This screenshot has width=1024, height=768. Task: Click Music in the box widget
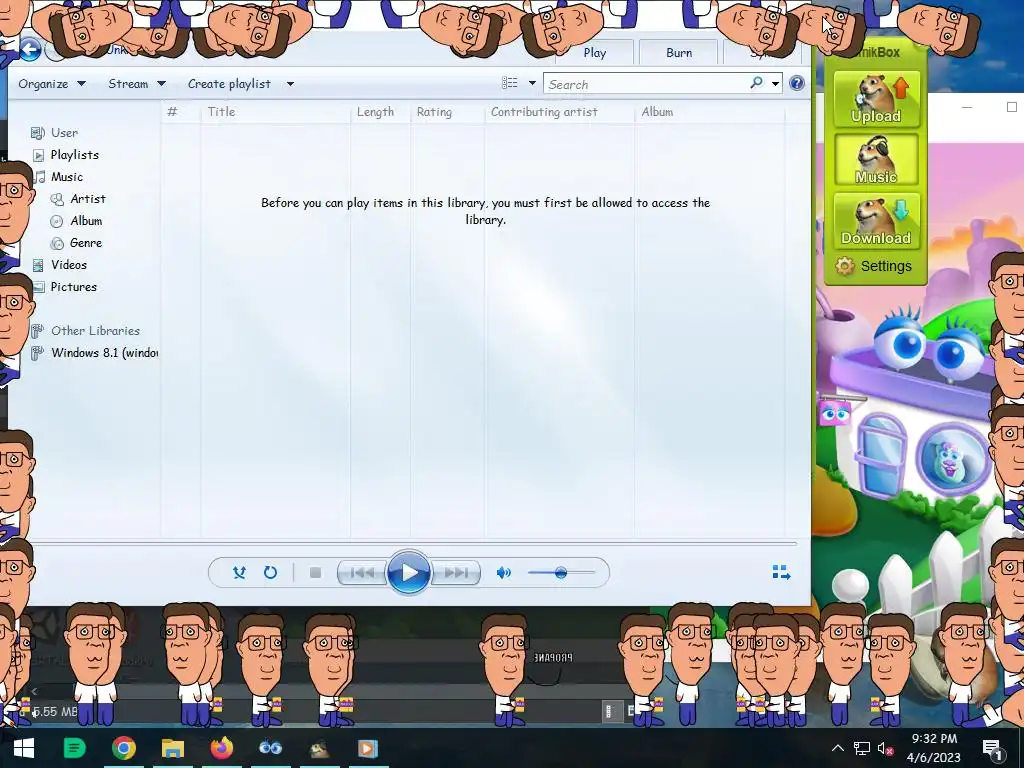tap(876, 161)
